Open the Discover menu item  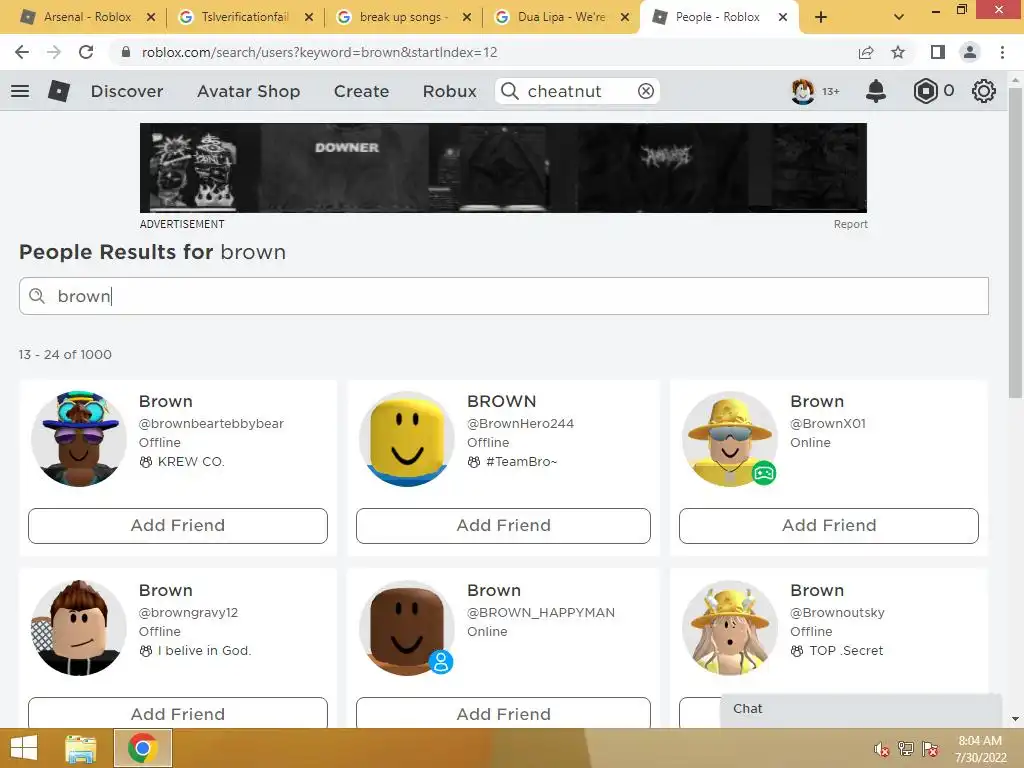coord(127,91)
